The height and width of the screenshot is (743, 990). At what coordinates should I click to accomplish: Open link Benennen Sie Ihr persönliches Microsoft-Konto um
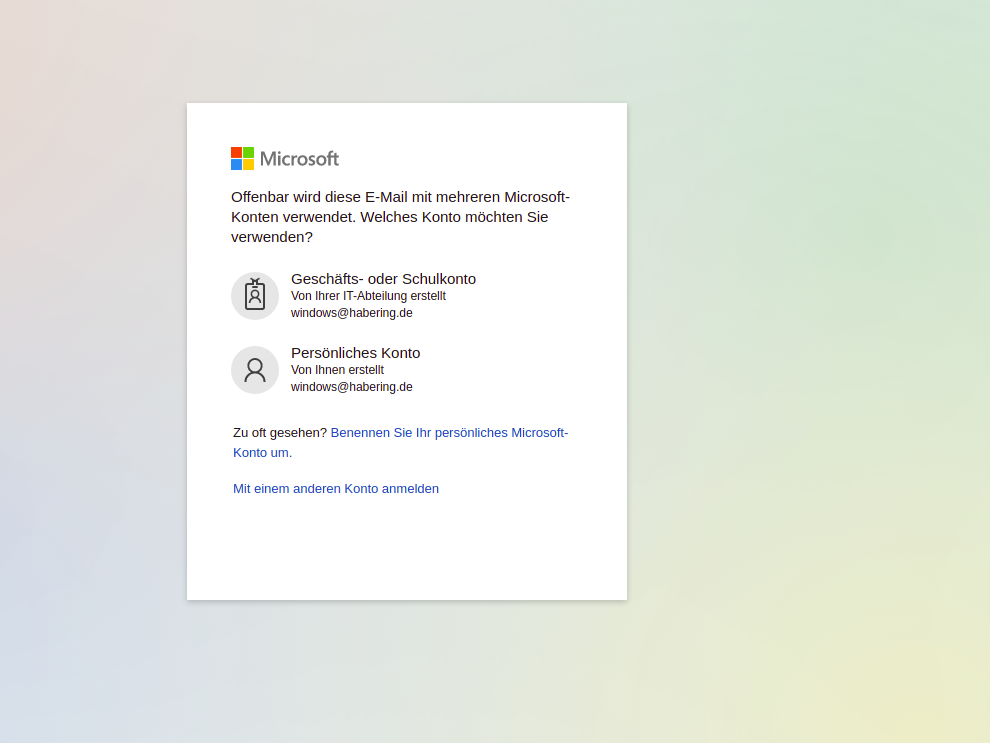[x=400, y=443]
